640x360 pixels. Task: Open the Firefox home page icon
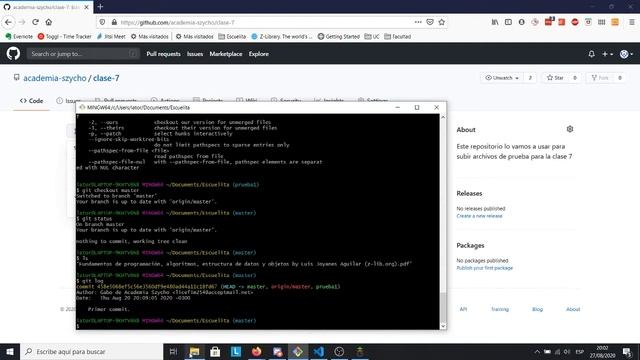(x=49, y=22)
